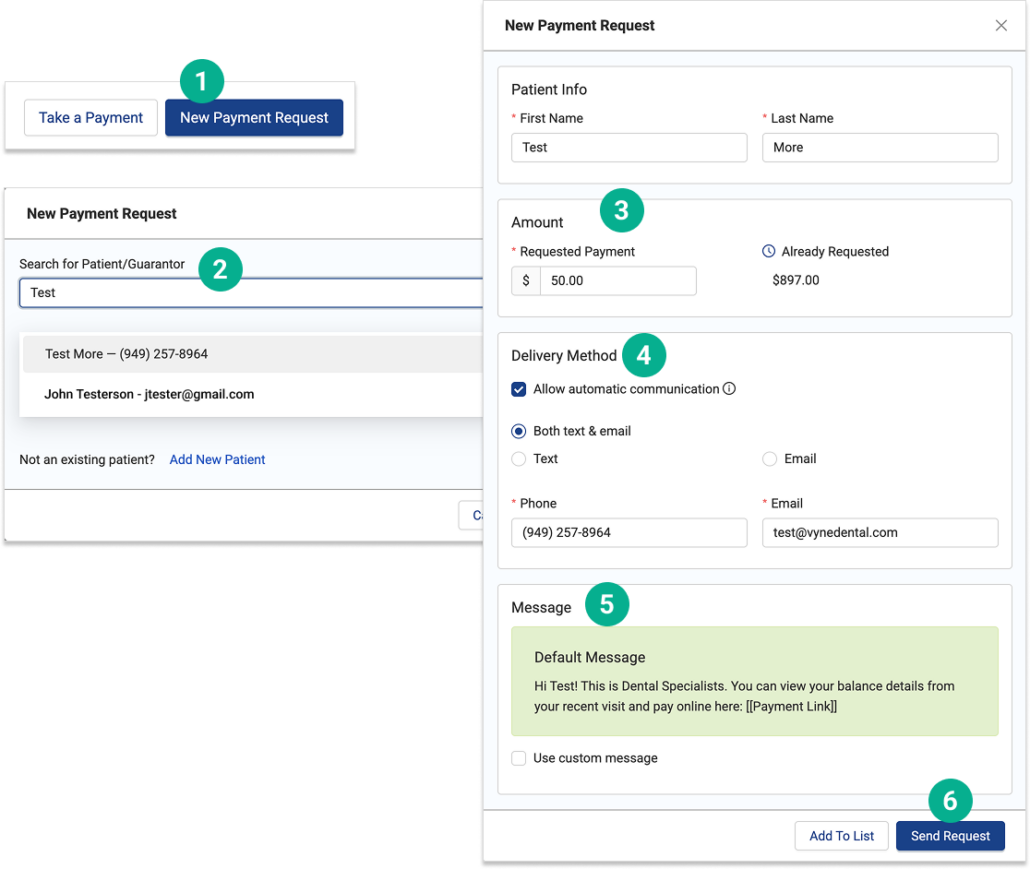This screenshot has width=1030, height=869.
Task: Click the Requested Payment amount field
Action: (617, 281)
